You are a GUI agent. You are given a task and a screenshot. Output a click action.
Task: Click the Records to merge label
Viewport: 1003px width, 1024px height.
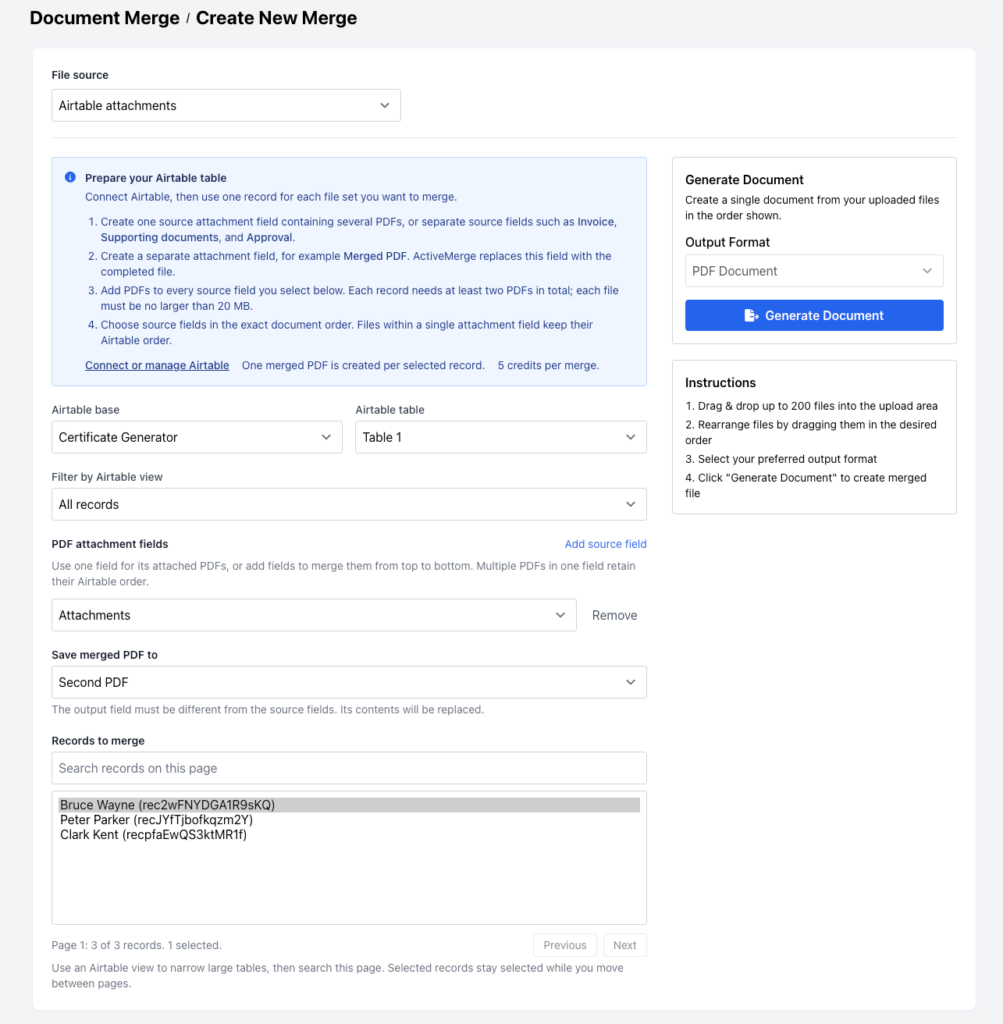pyautogui.click(x=98, y=741)
